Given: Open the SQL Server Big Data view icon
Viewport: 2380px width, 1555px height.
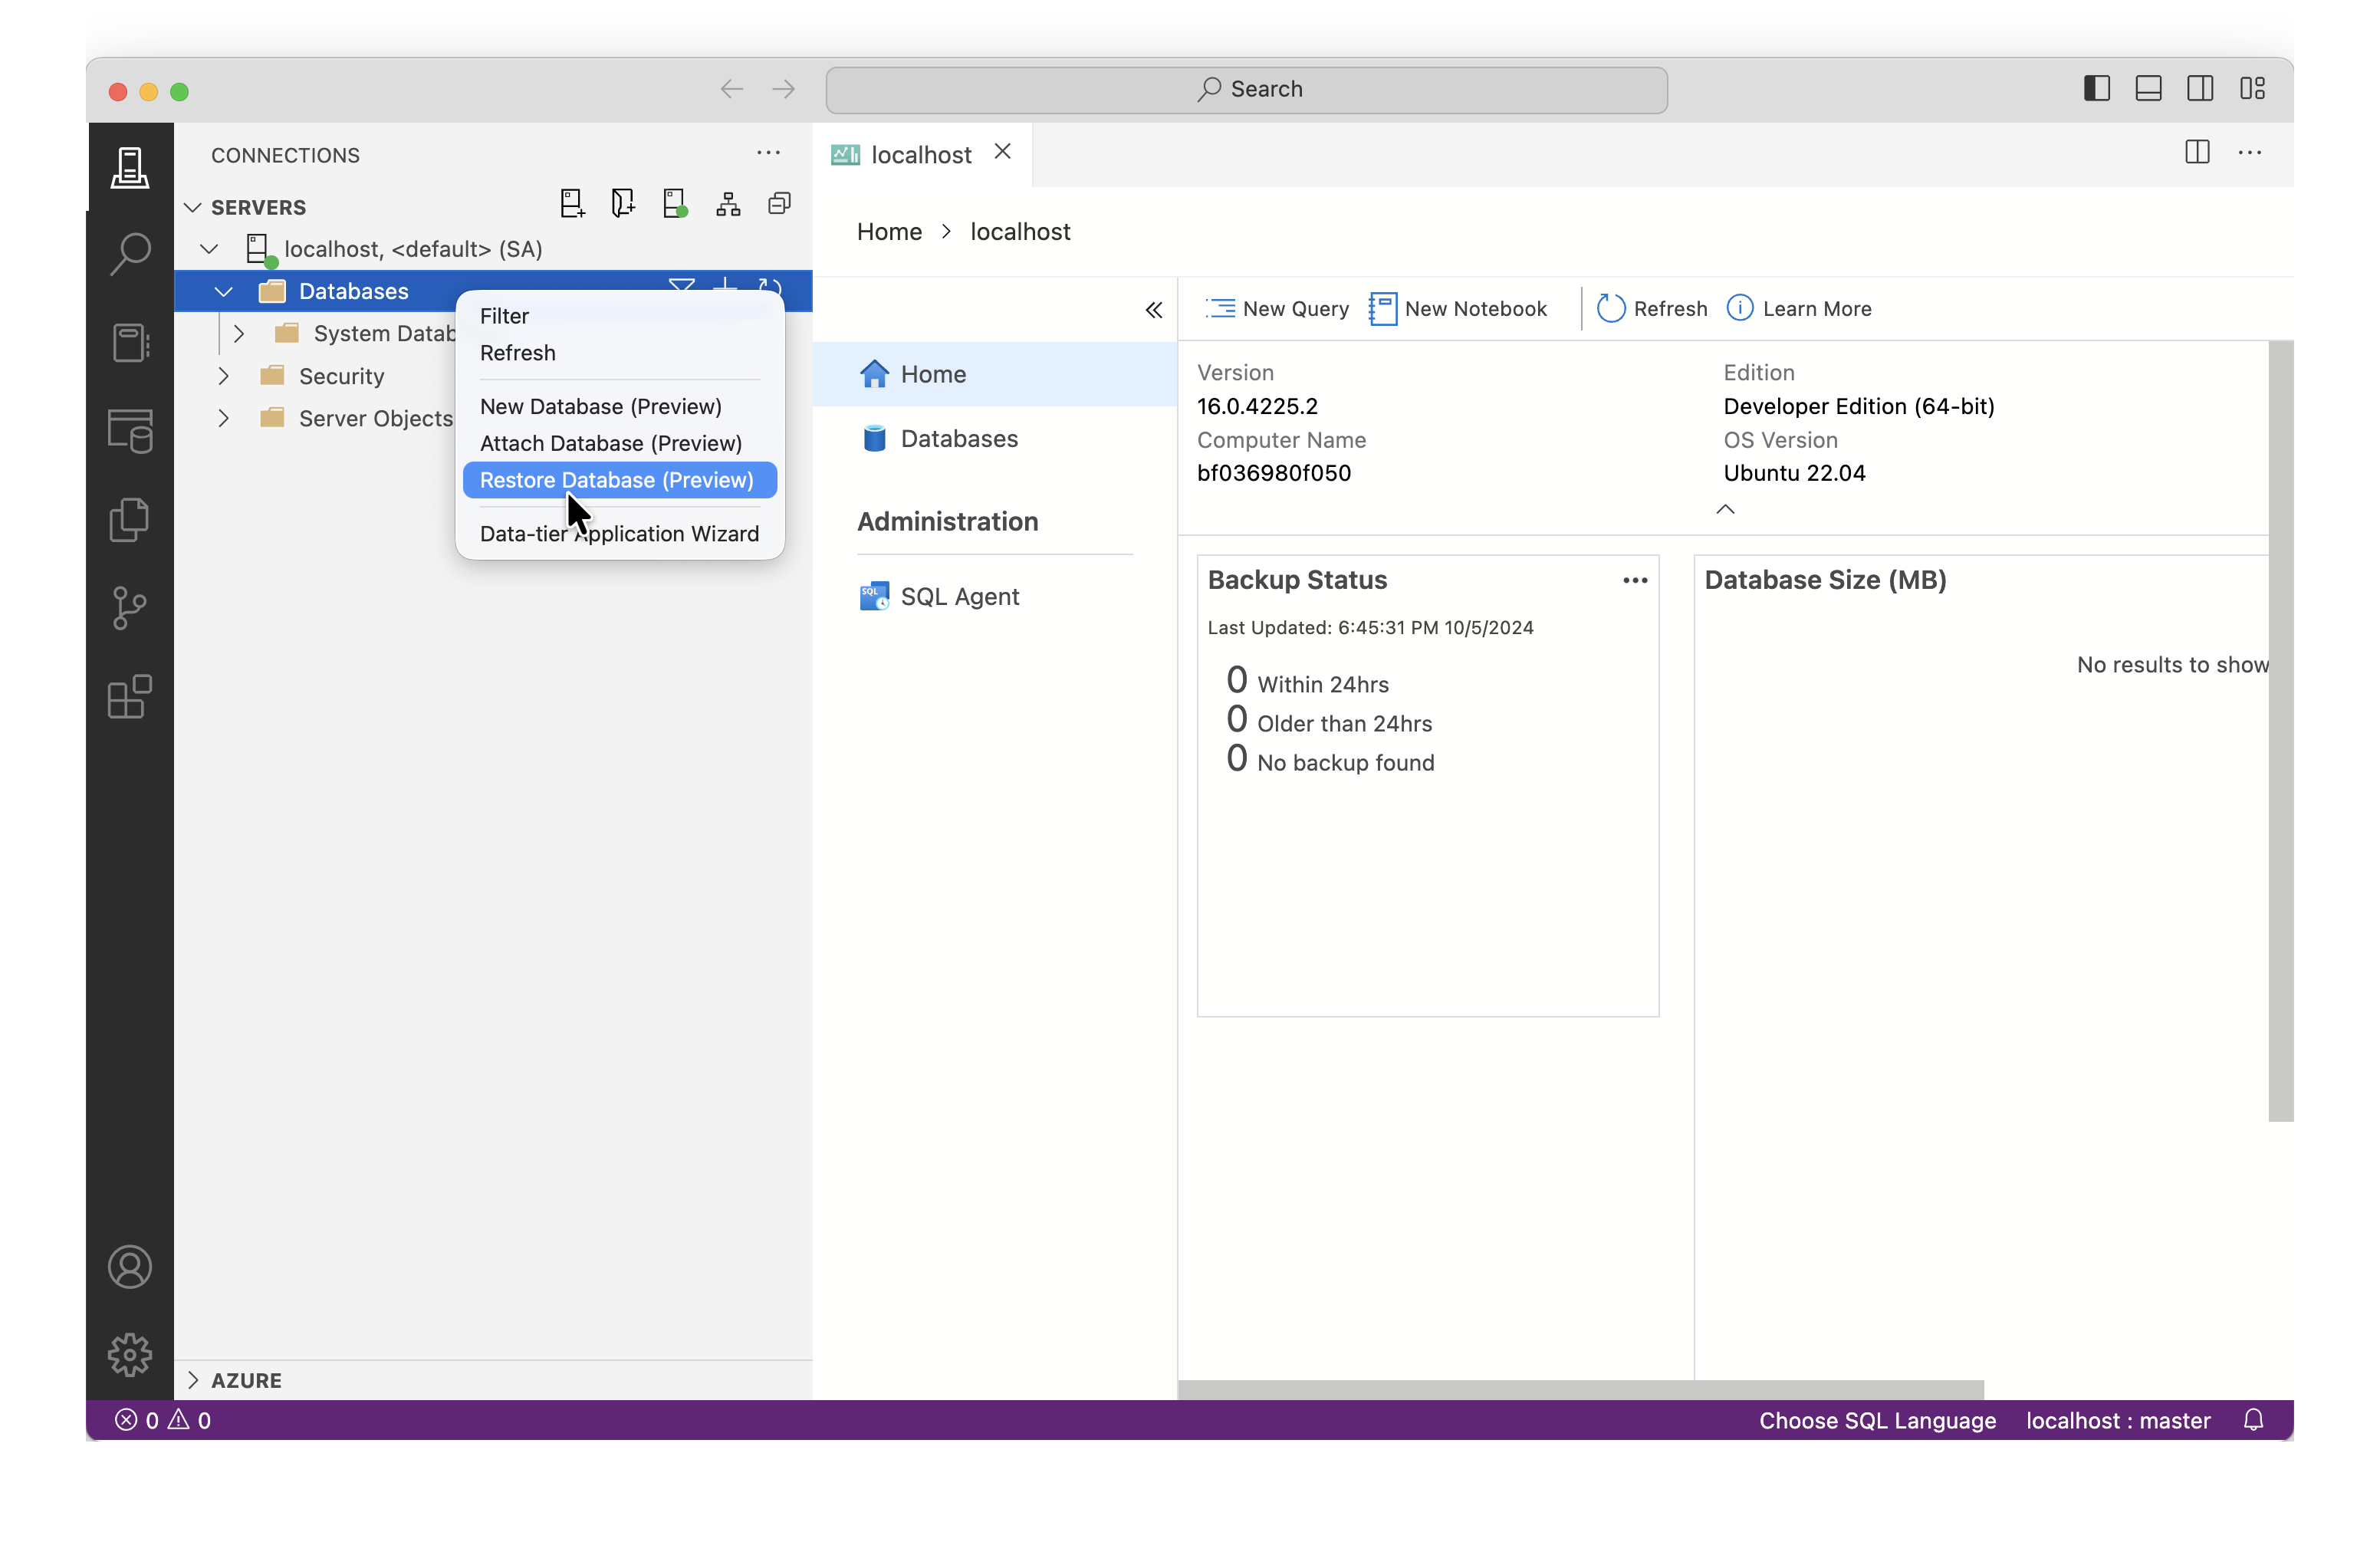Looking at the screenshot, I should click(x=129, y=431).
